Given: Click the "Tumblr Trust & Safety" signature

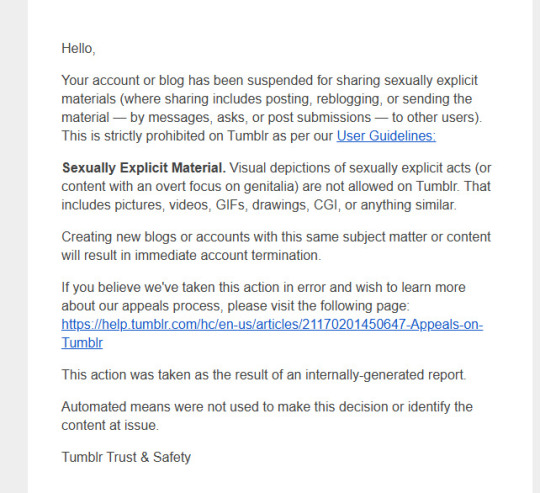Looking at the screenshot, I should click(126, 457).
